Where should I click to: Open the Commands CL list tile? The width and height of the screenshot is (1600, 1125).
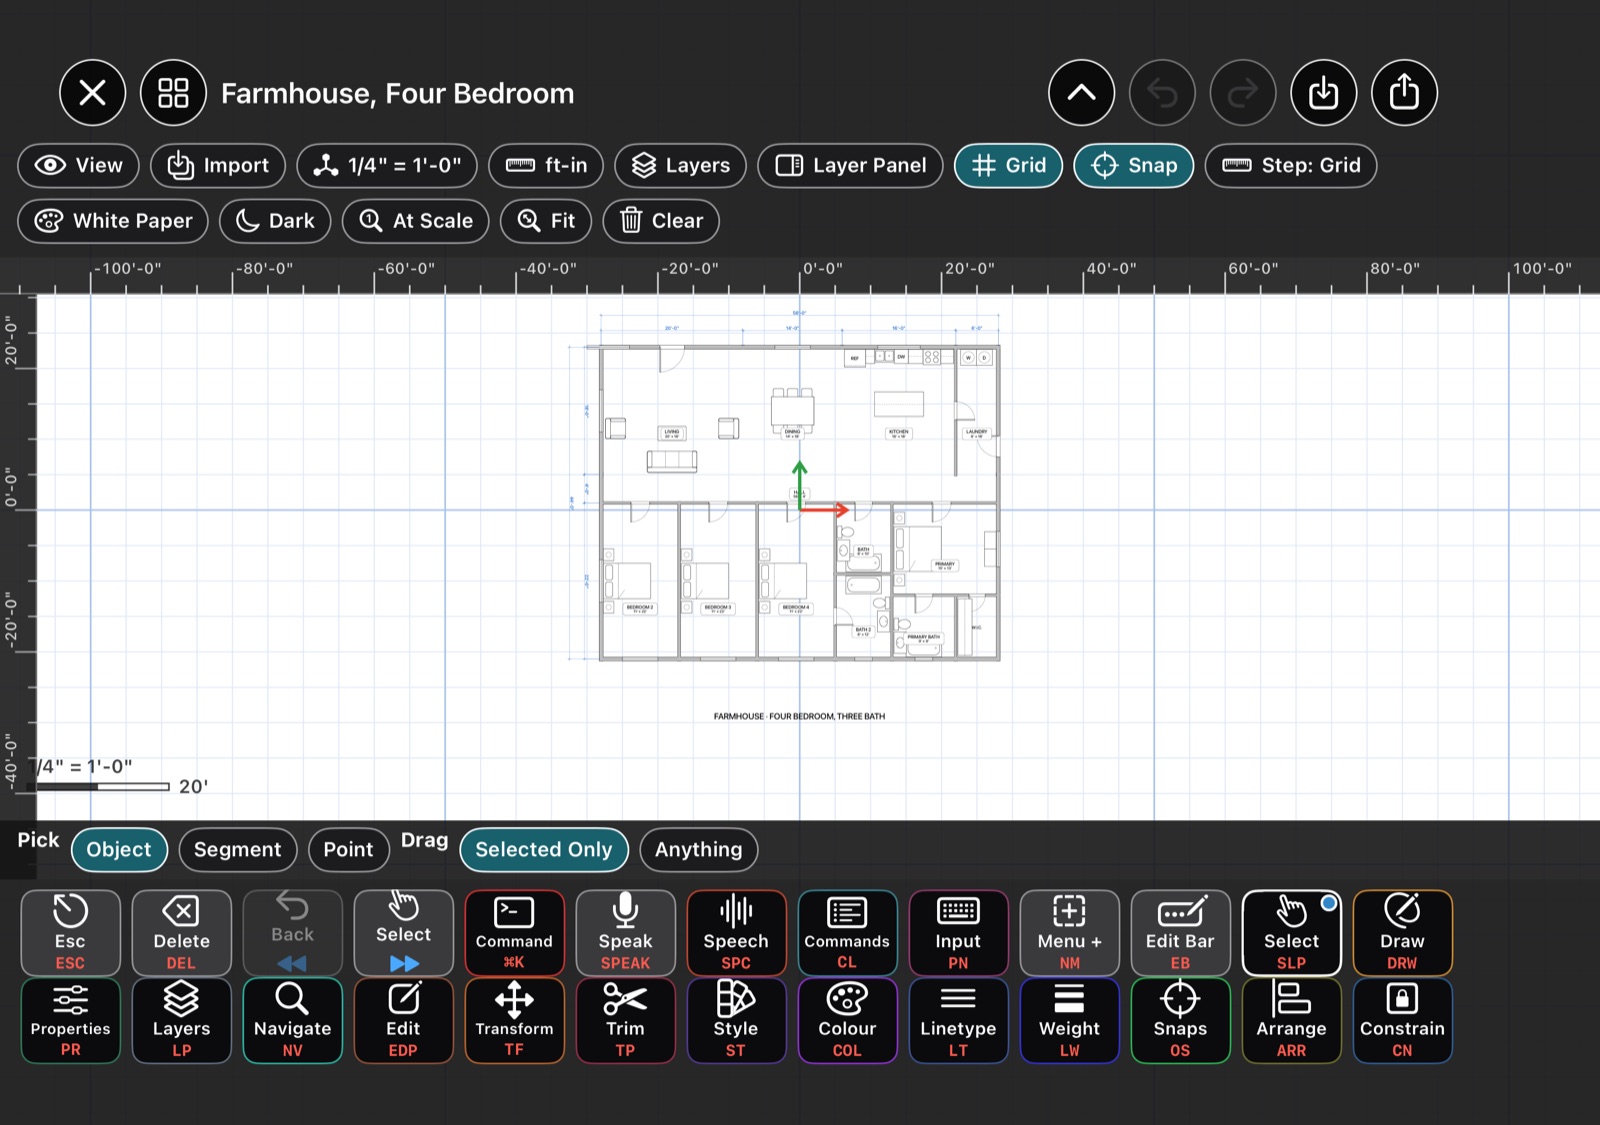847,933
